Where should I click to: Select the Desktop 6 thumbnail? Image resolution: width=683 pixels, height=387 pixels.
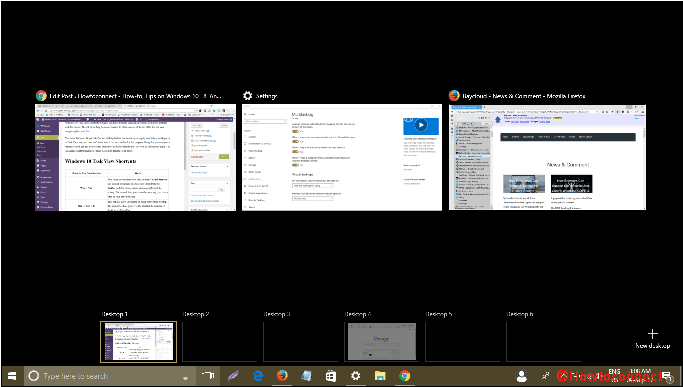point(543,342)
